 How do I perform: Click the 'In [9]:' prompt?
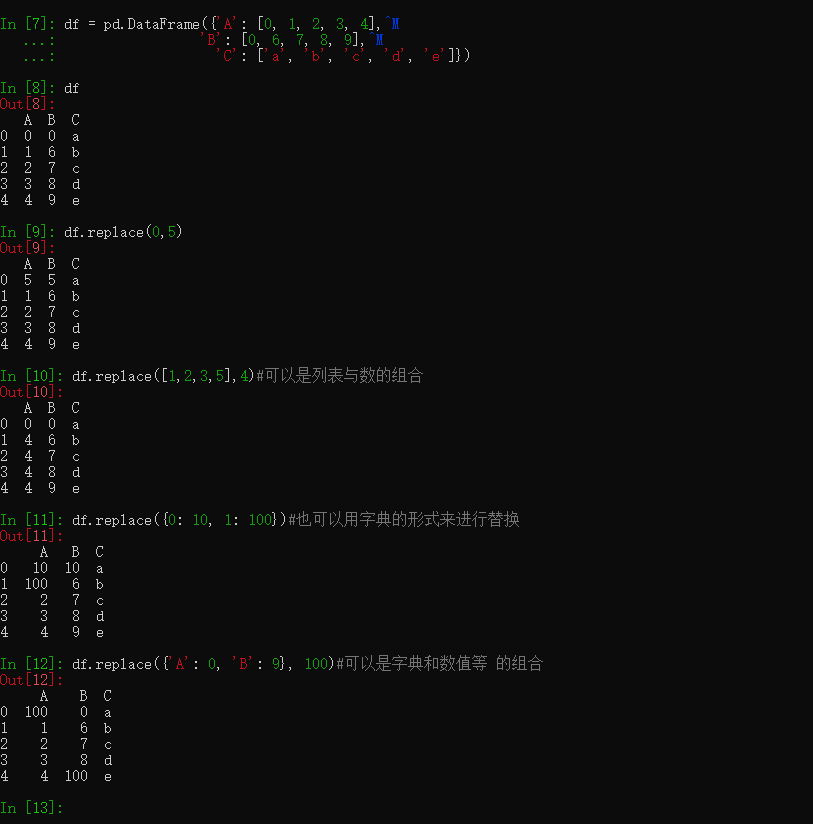27,232
